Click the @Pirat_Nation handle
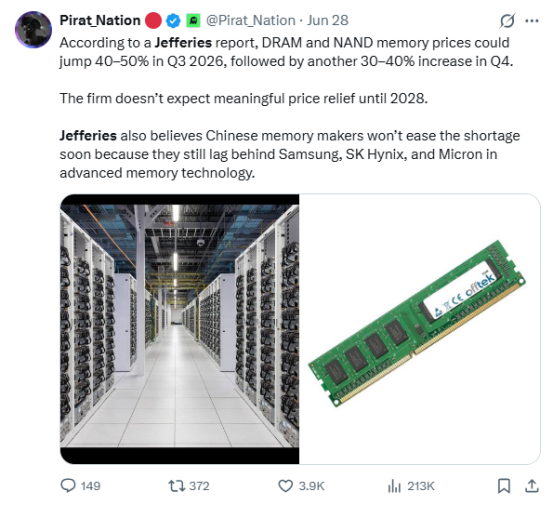Screen dimensions: 554x505 coord(251,20)
